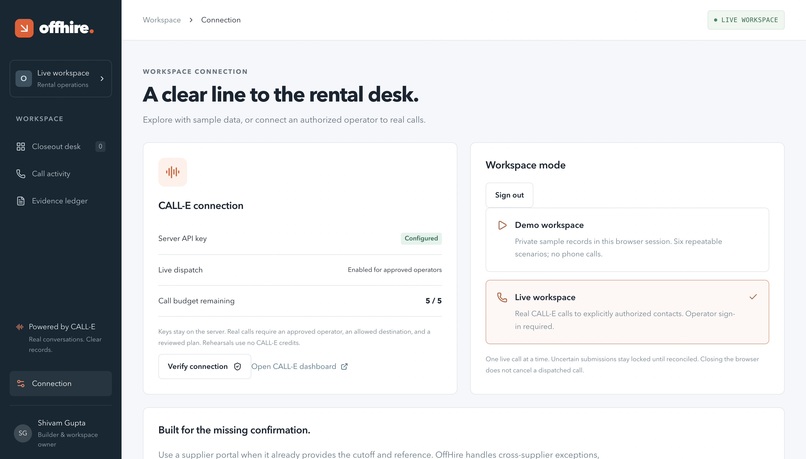This screenshot has height=459, width=806.
Task: Click the WORKSPACE sidebar section label
Action: click(40, 119)
